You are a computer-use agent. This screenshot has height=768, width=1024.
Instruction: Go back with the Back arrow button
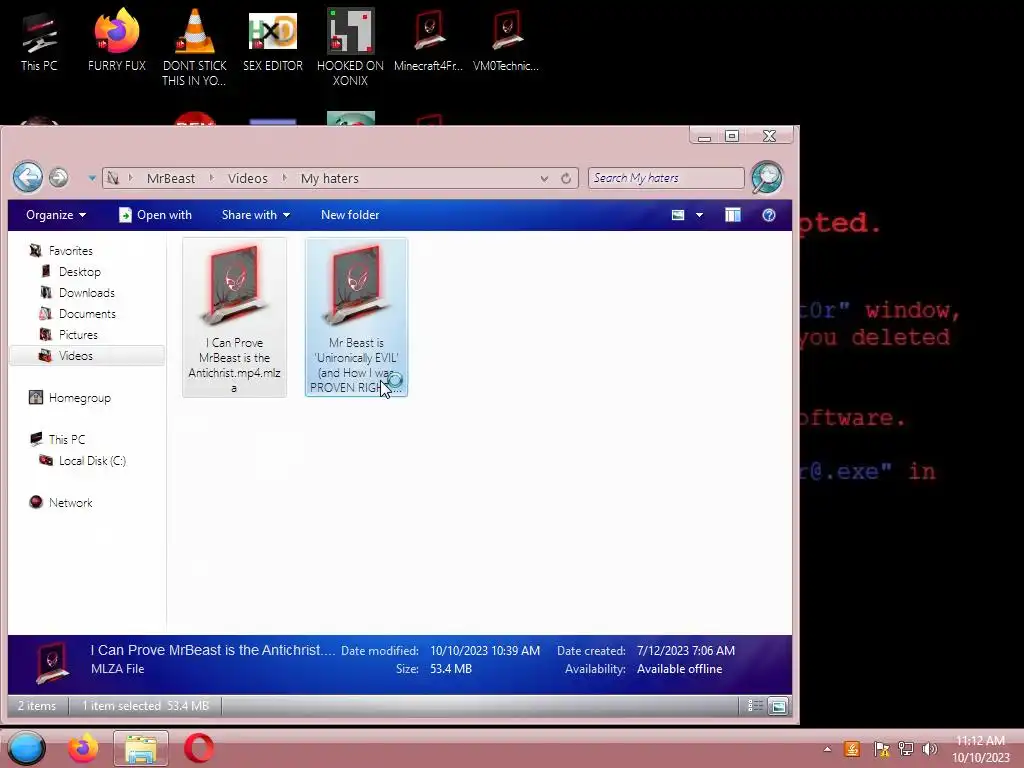coord(28,177)
